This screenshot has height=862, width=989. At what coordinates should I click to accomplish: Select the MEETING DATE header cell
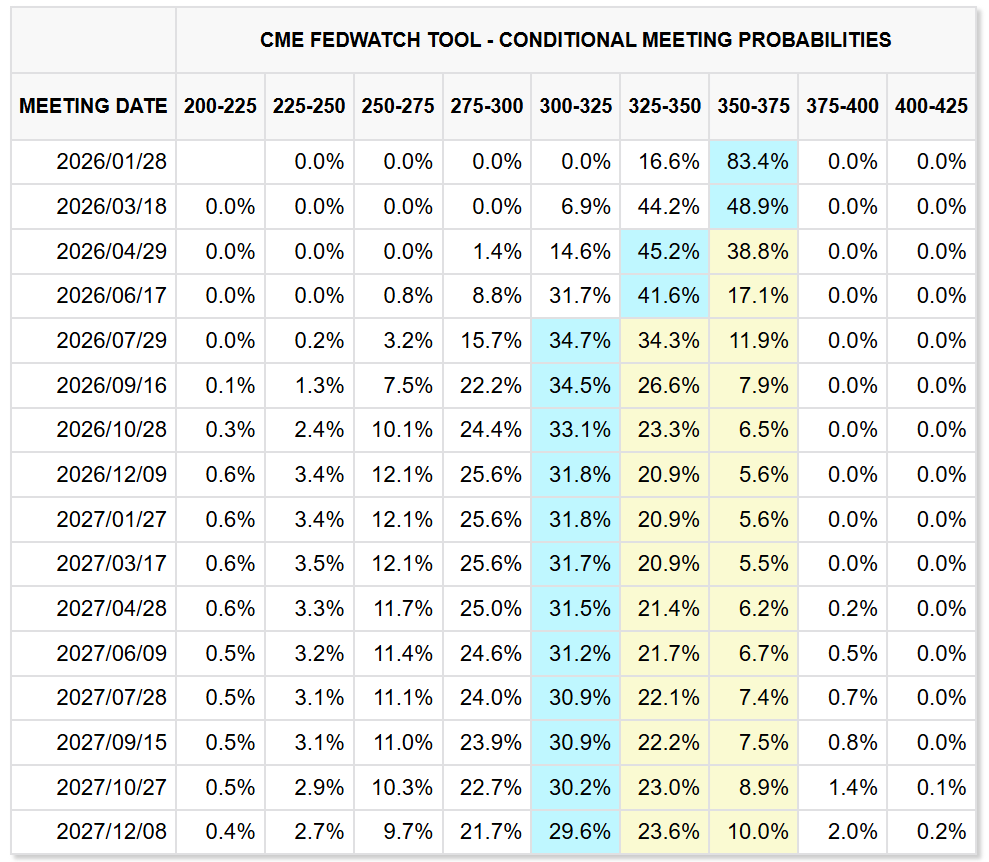[93, 106]
